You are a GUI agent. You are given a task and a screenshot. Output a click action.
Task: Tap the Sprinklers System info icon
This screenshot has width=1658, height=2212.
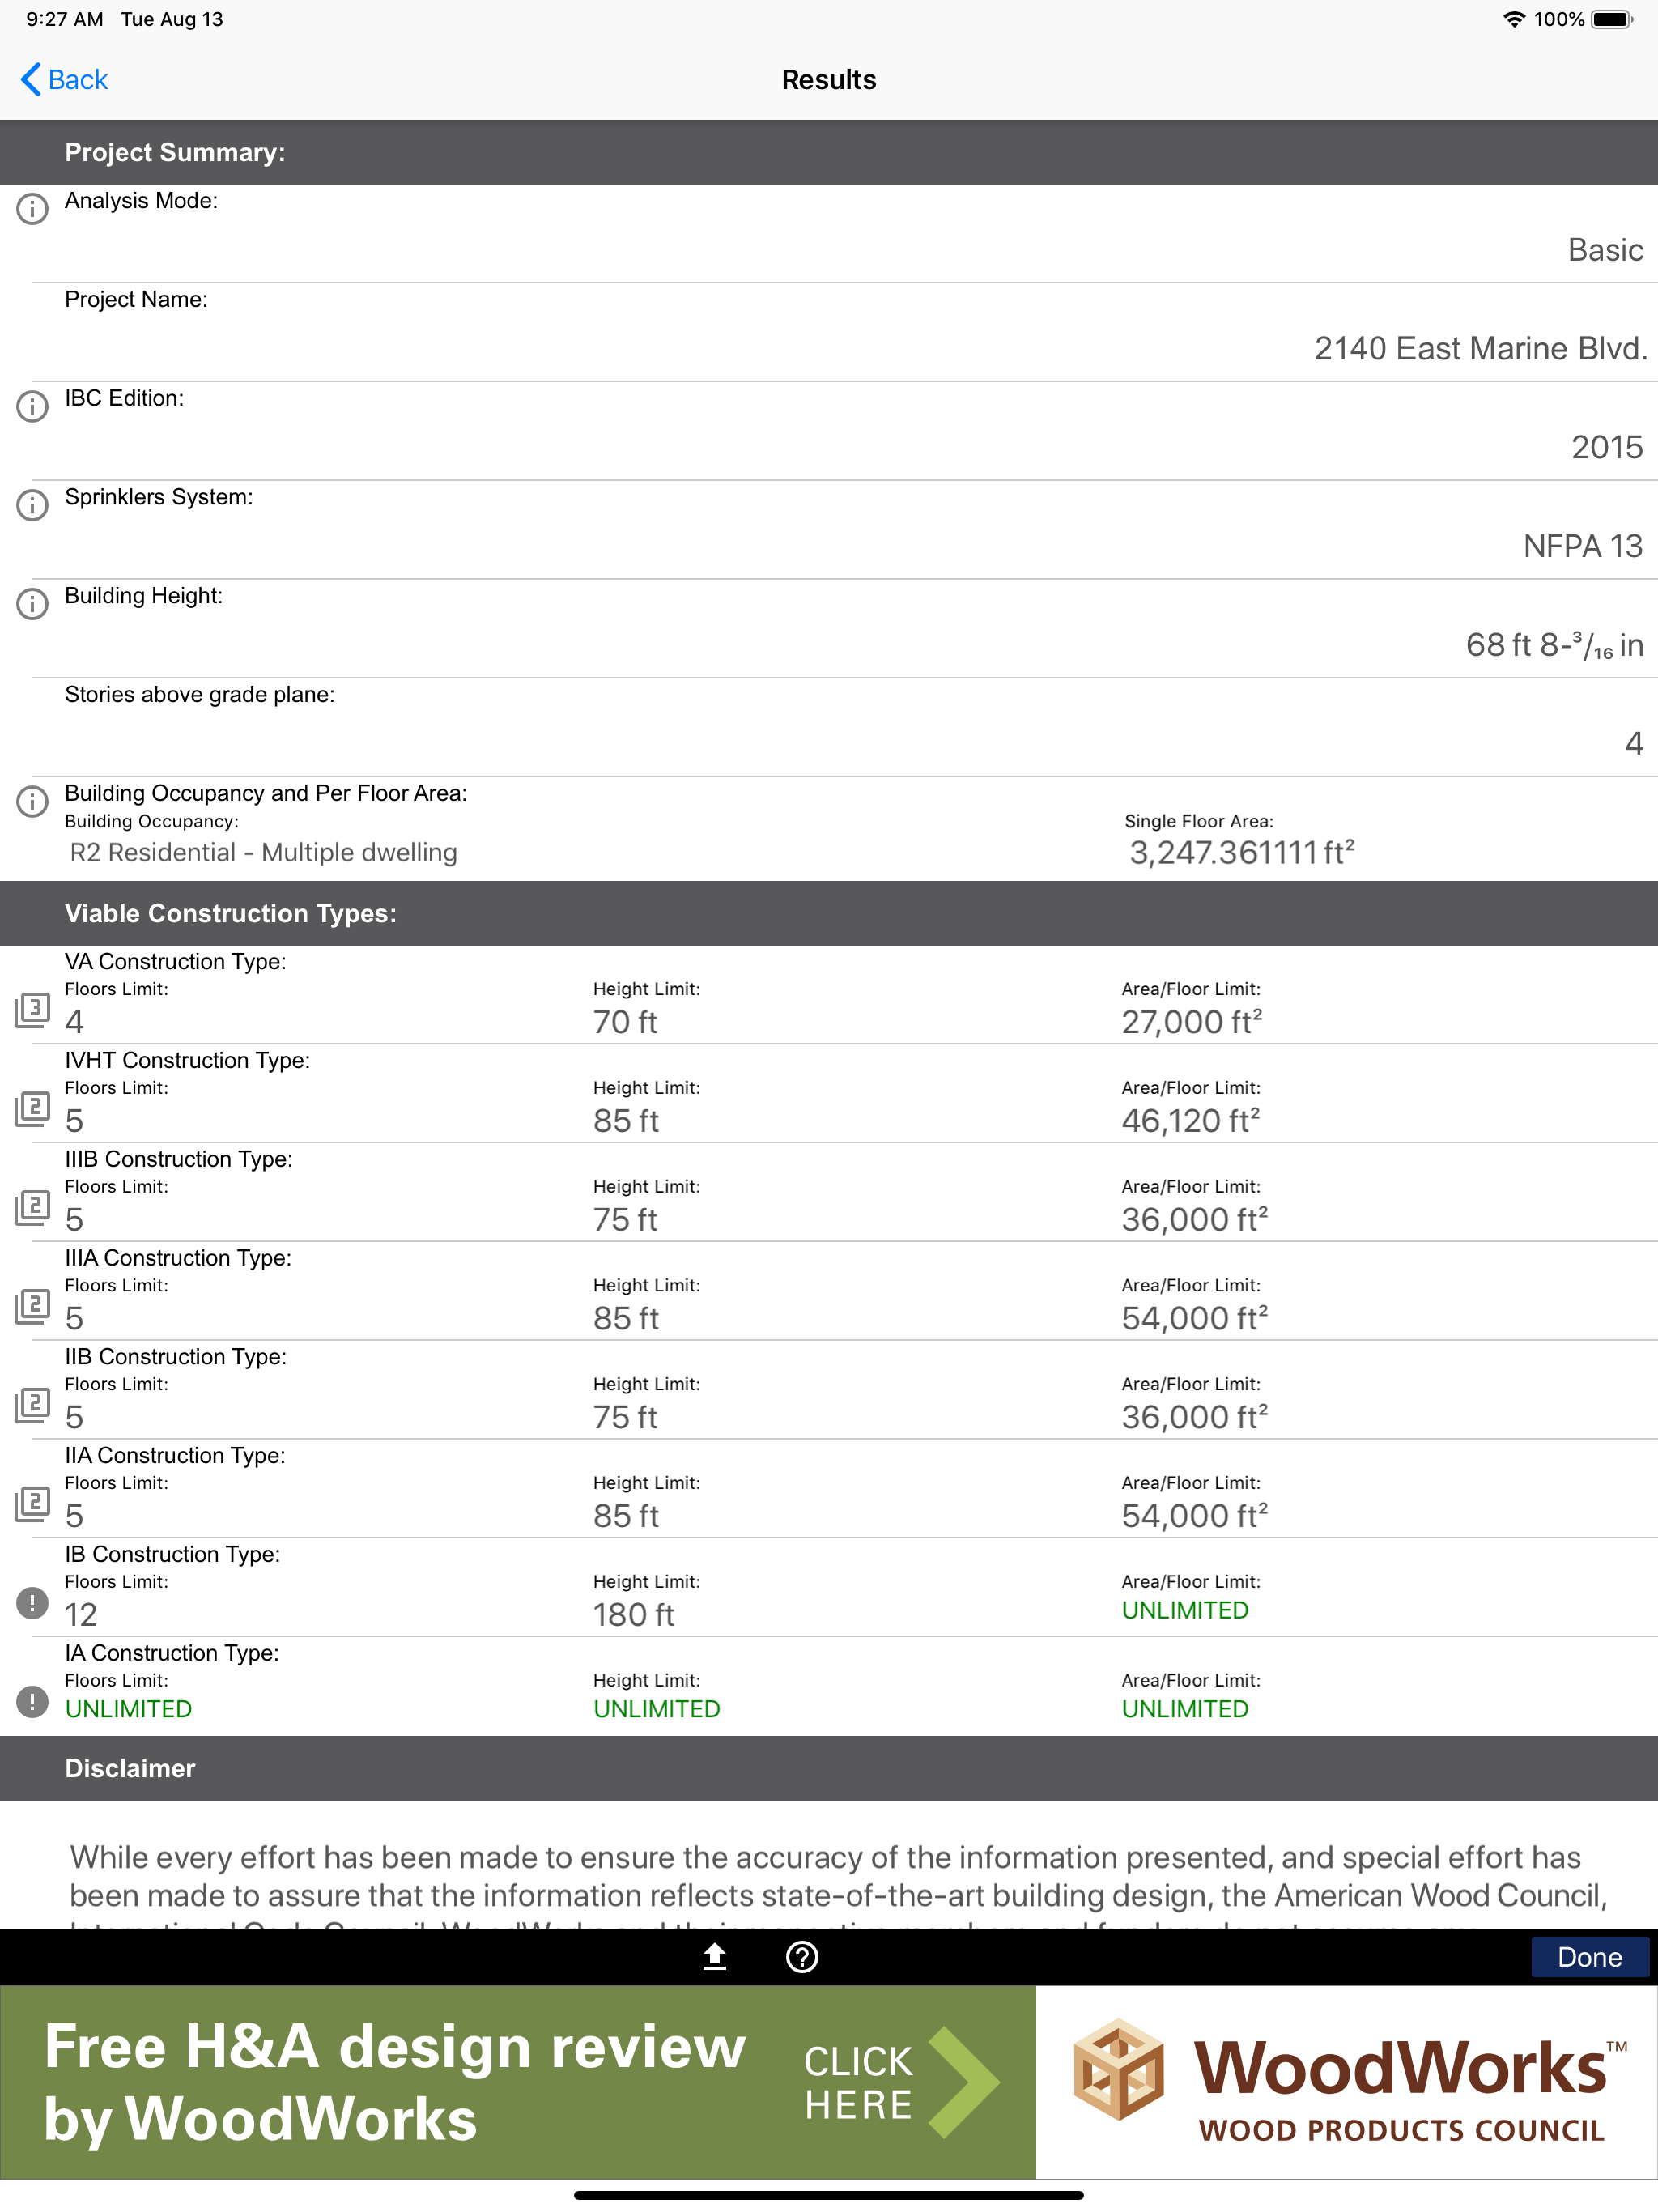pyautogui.click(x=32, y=505)
